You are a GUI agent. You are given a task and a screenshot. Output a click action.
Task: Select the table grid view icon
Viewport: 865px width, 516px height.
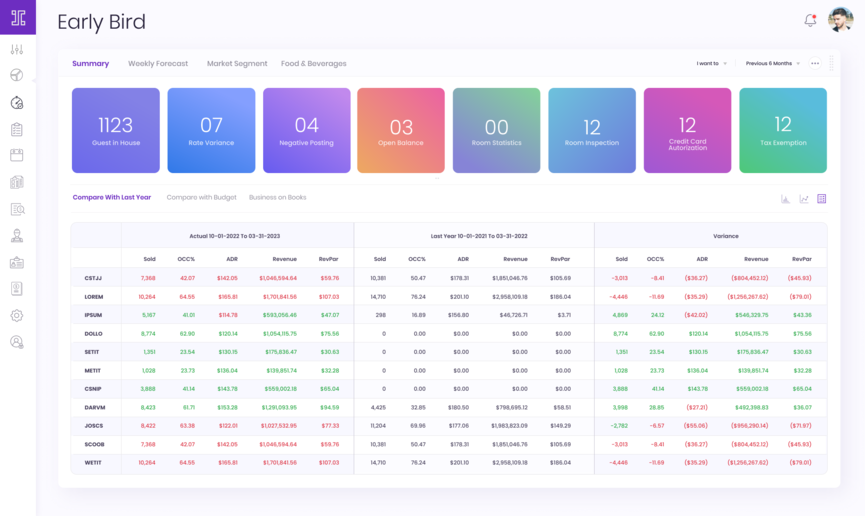(x=821, y=199)
